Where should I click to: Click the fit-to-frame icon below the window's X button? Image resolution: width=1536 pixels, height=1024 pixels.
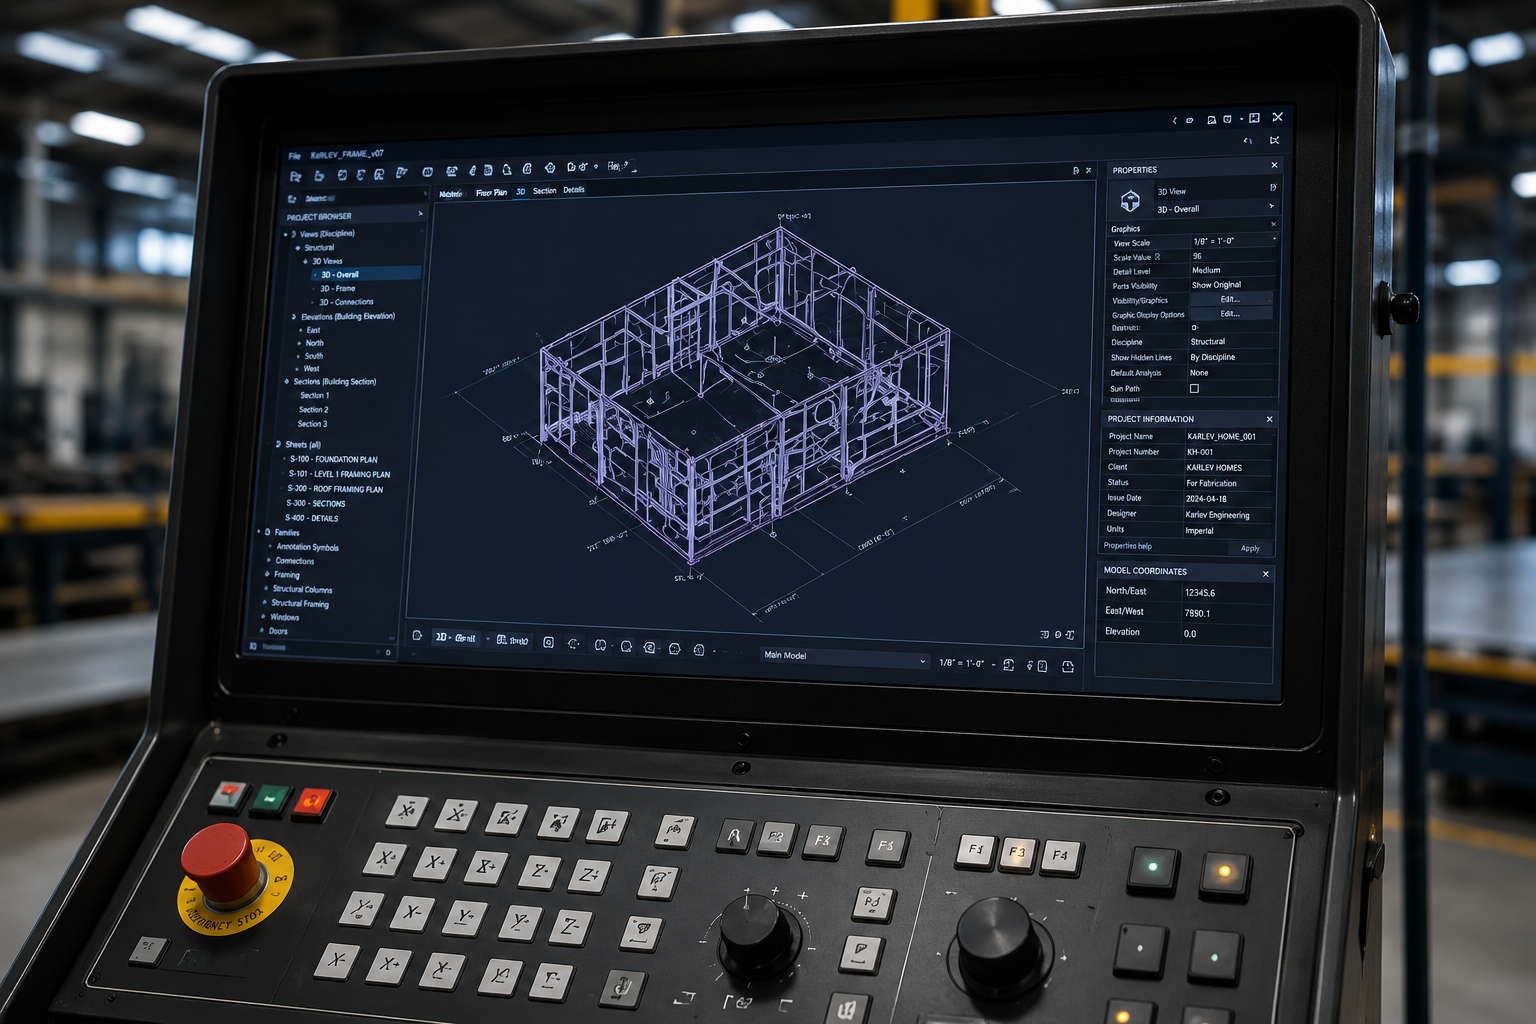click(1275, 140)
